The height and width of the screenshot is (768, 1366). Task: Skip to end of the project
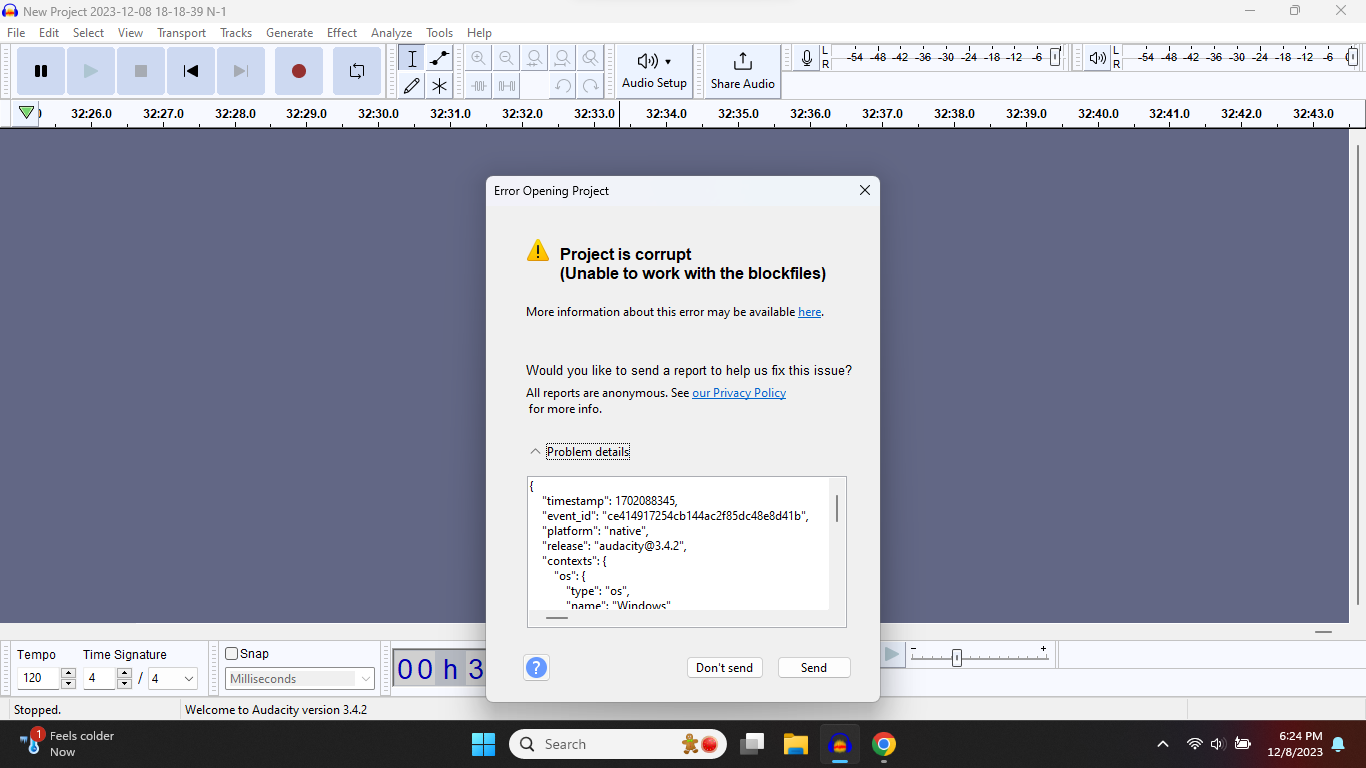click(241, 71)
